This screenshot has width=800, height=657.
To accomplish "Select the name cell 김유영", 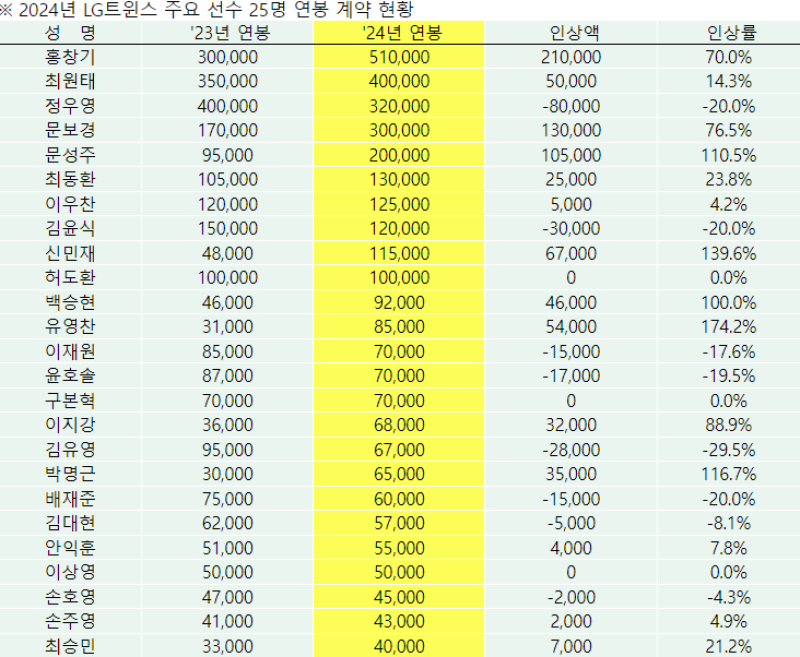I will pyautogui.click(x=70, y=449).
